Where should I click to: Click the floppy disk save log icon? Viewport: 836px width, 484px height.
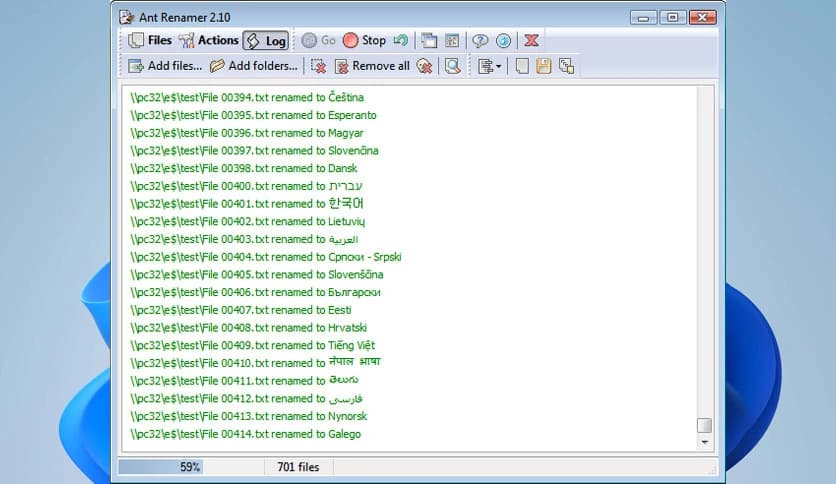[x=543, y=66]
